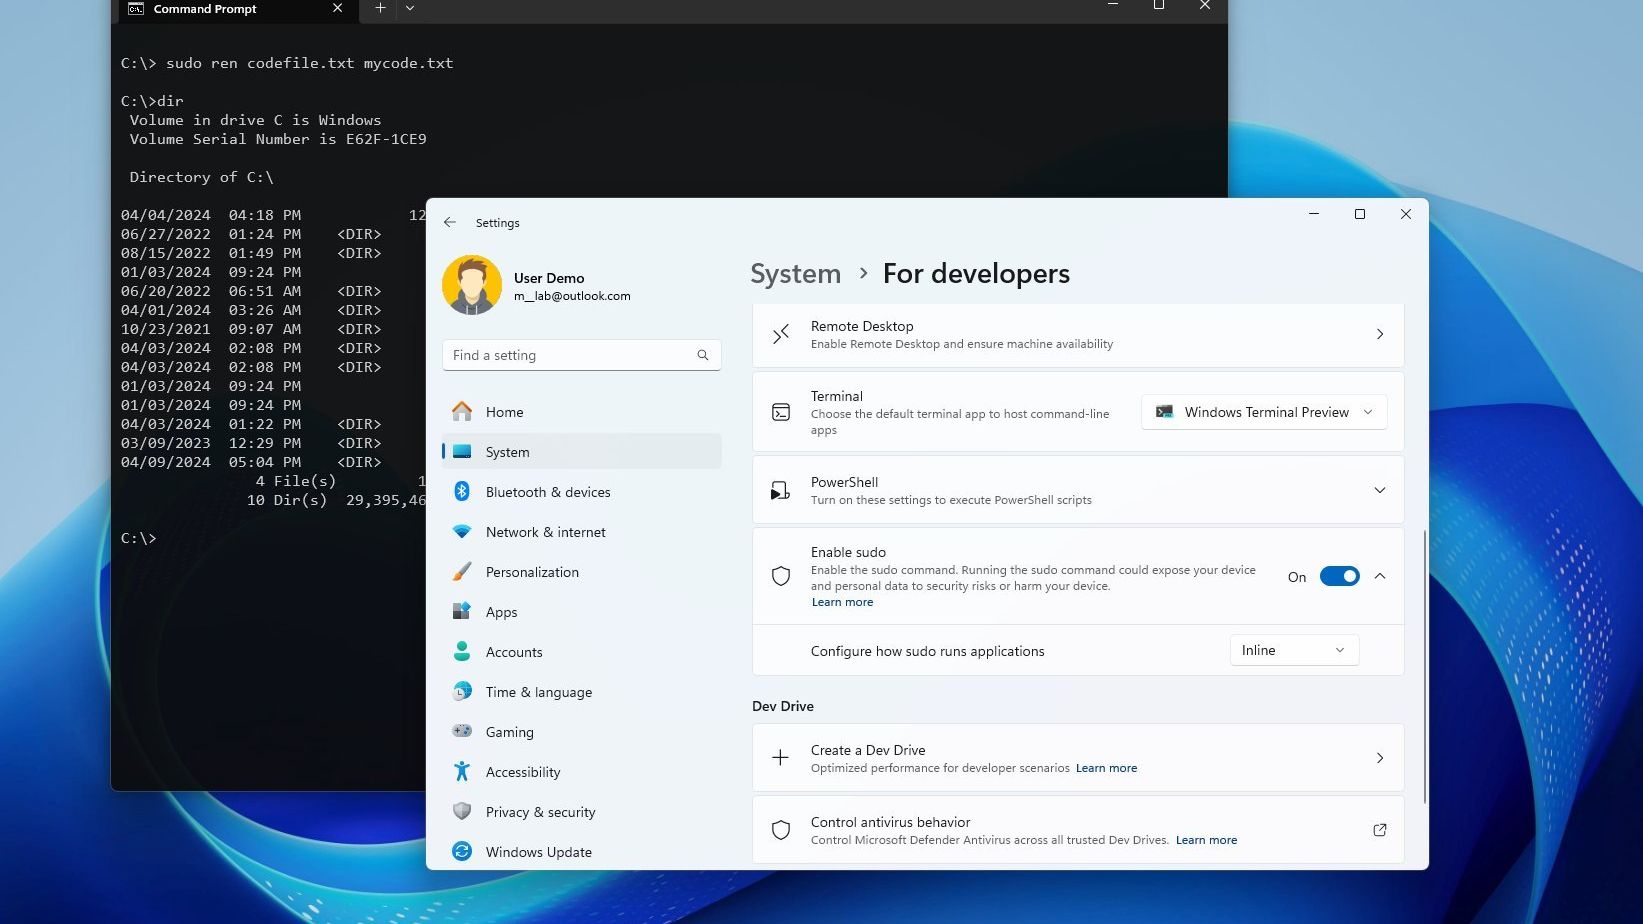The image size is (1643, 924).
Task: Open the Inline sudo configuration dropdown
Action: click(1293, 651)
